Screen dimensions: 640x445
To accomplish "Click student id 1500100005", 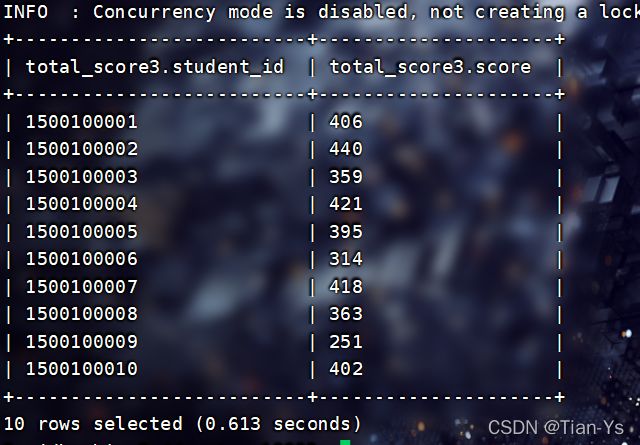I will (82, 231).
